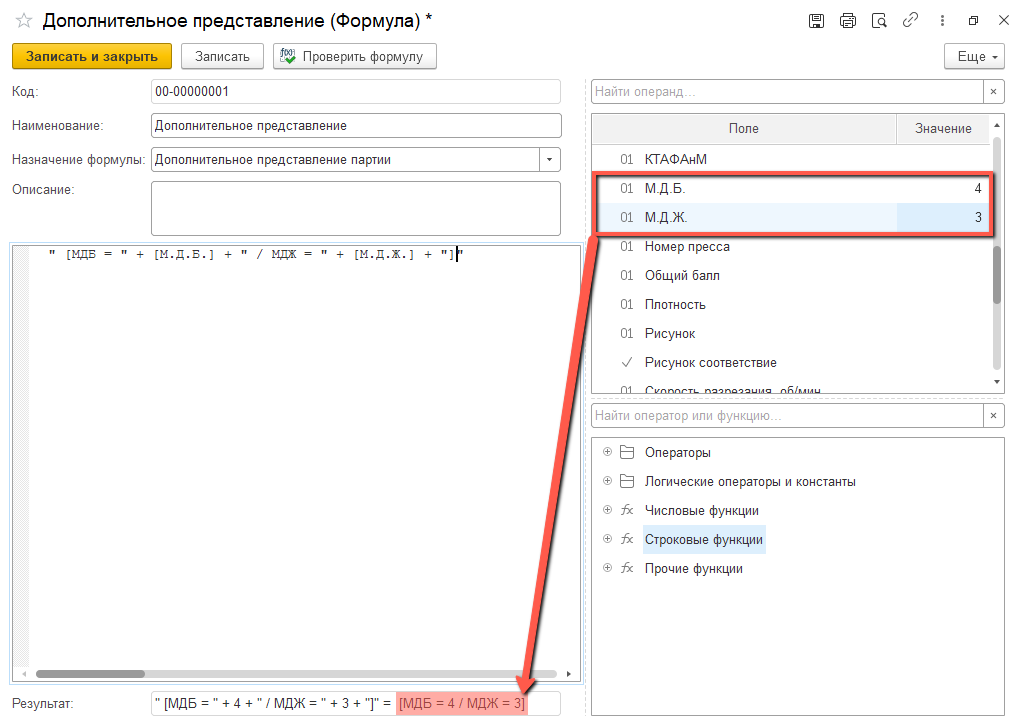
Task: Get a link using the chain icon
Action: coord(910,21)
